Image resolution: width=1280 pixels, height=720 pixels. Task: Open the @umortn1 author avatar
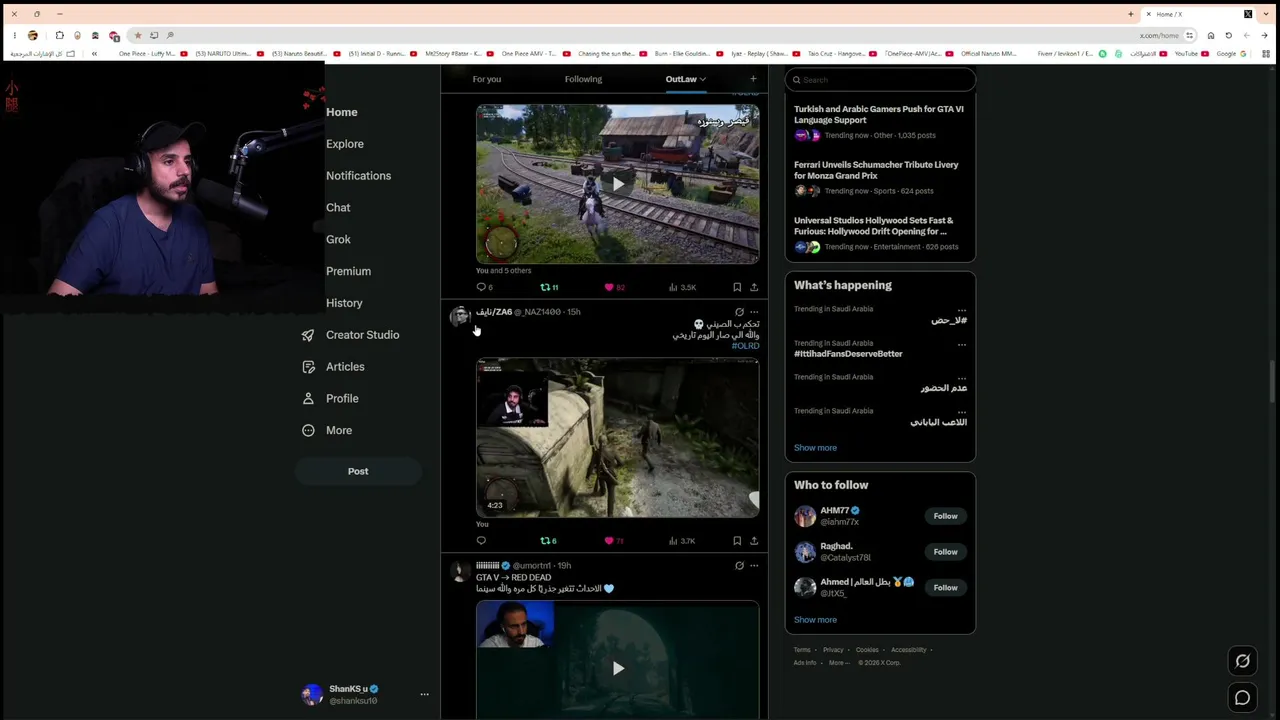tap(460, 571)
